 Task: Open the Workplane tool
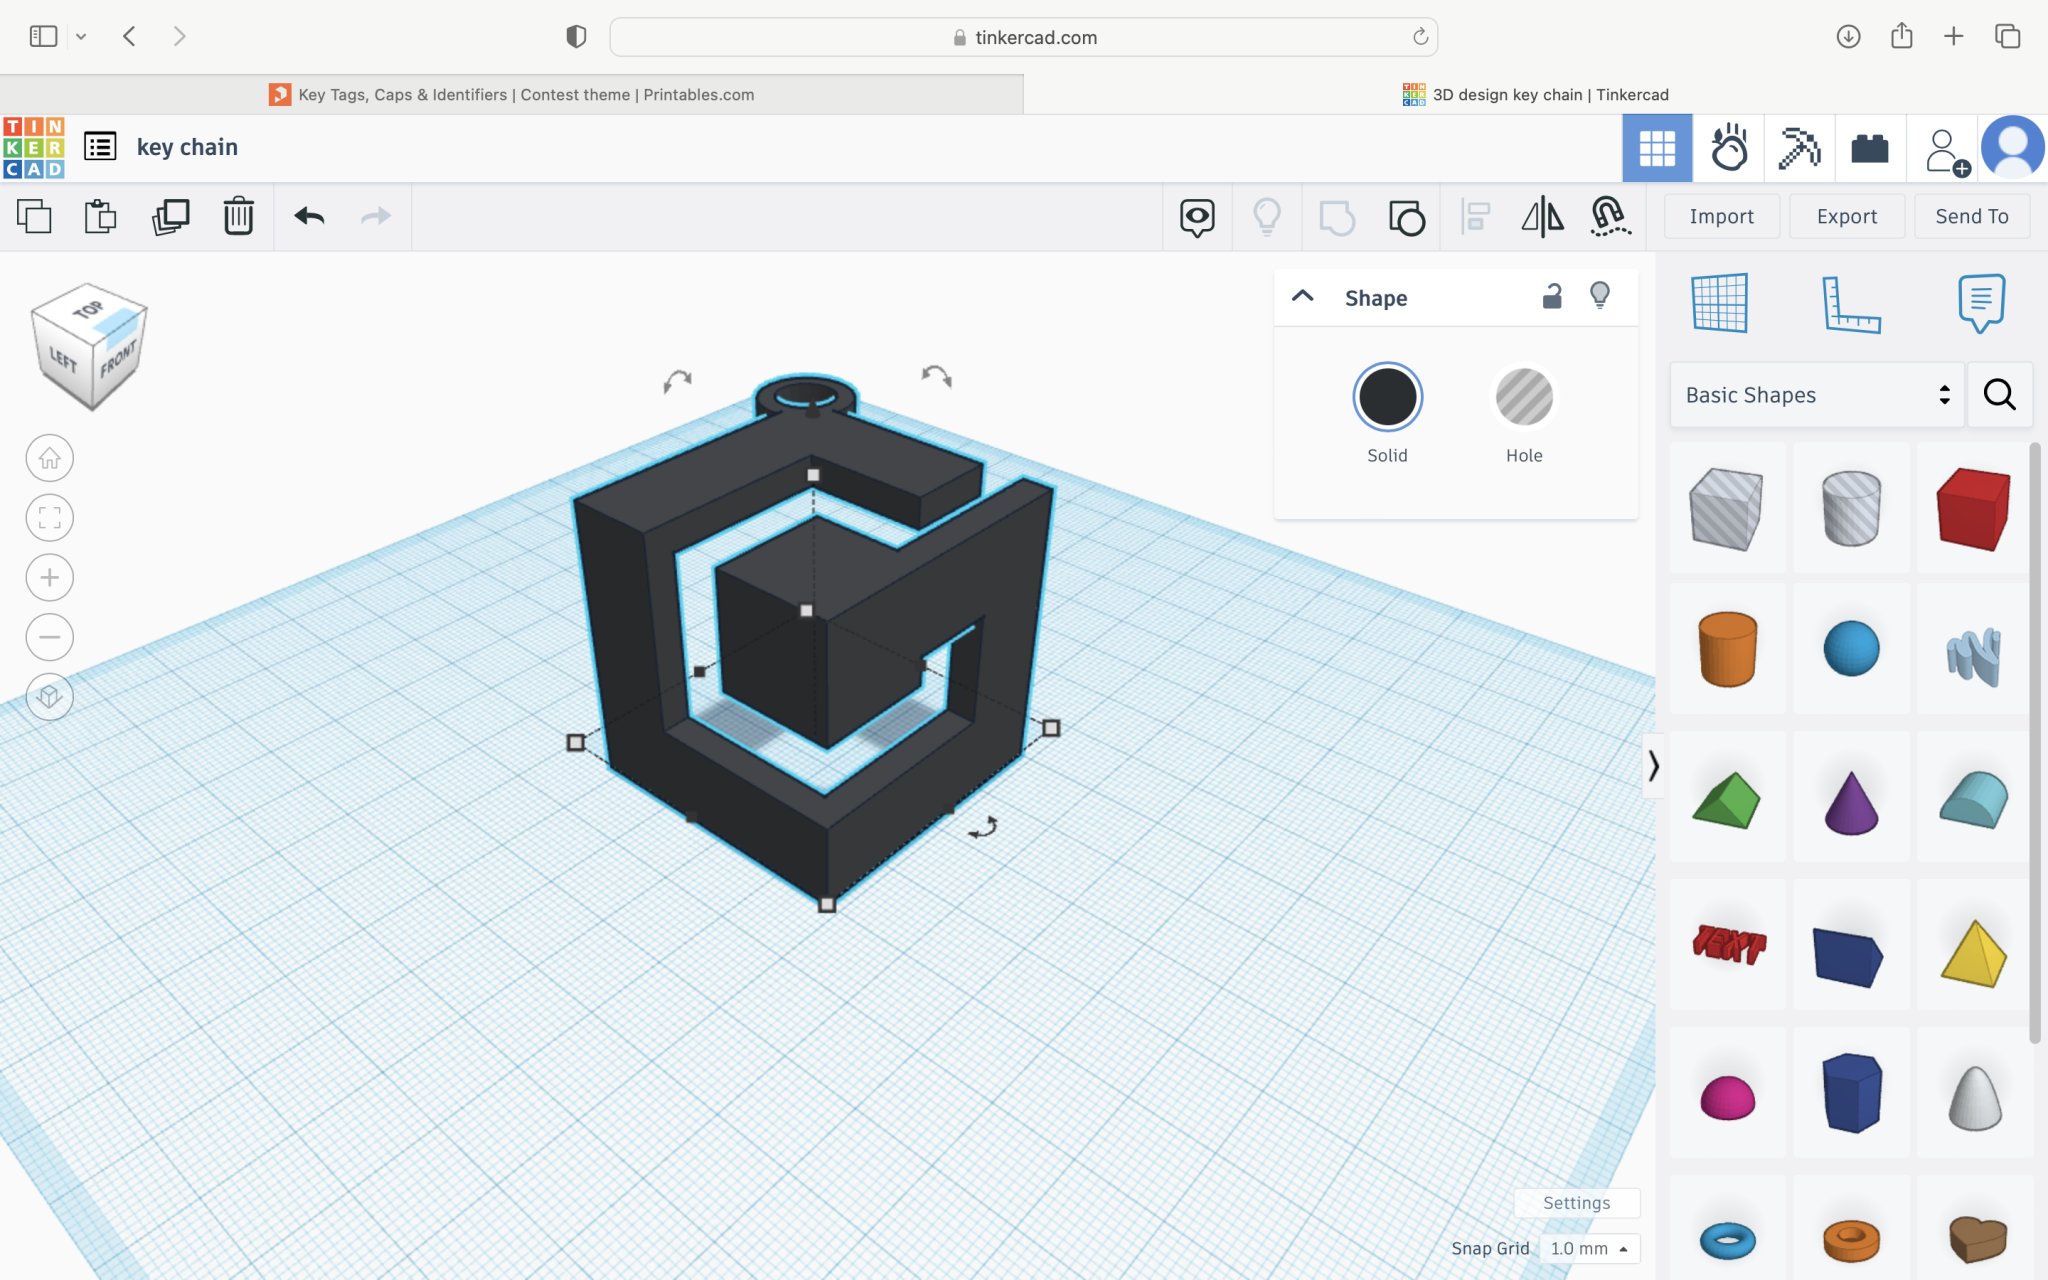pyautogui.click(x=1719, y=302)
